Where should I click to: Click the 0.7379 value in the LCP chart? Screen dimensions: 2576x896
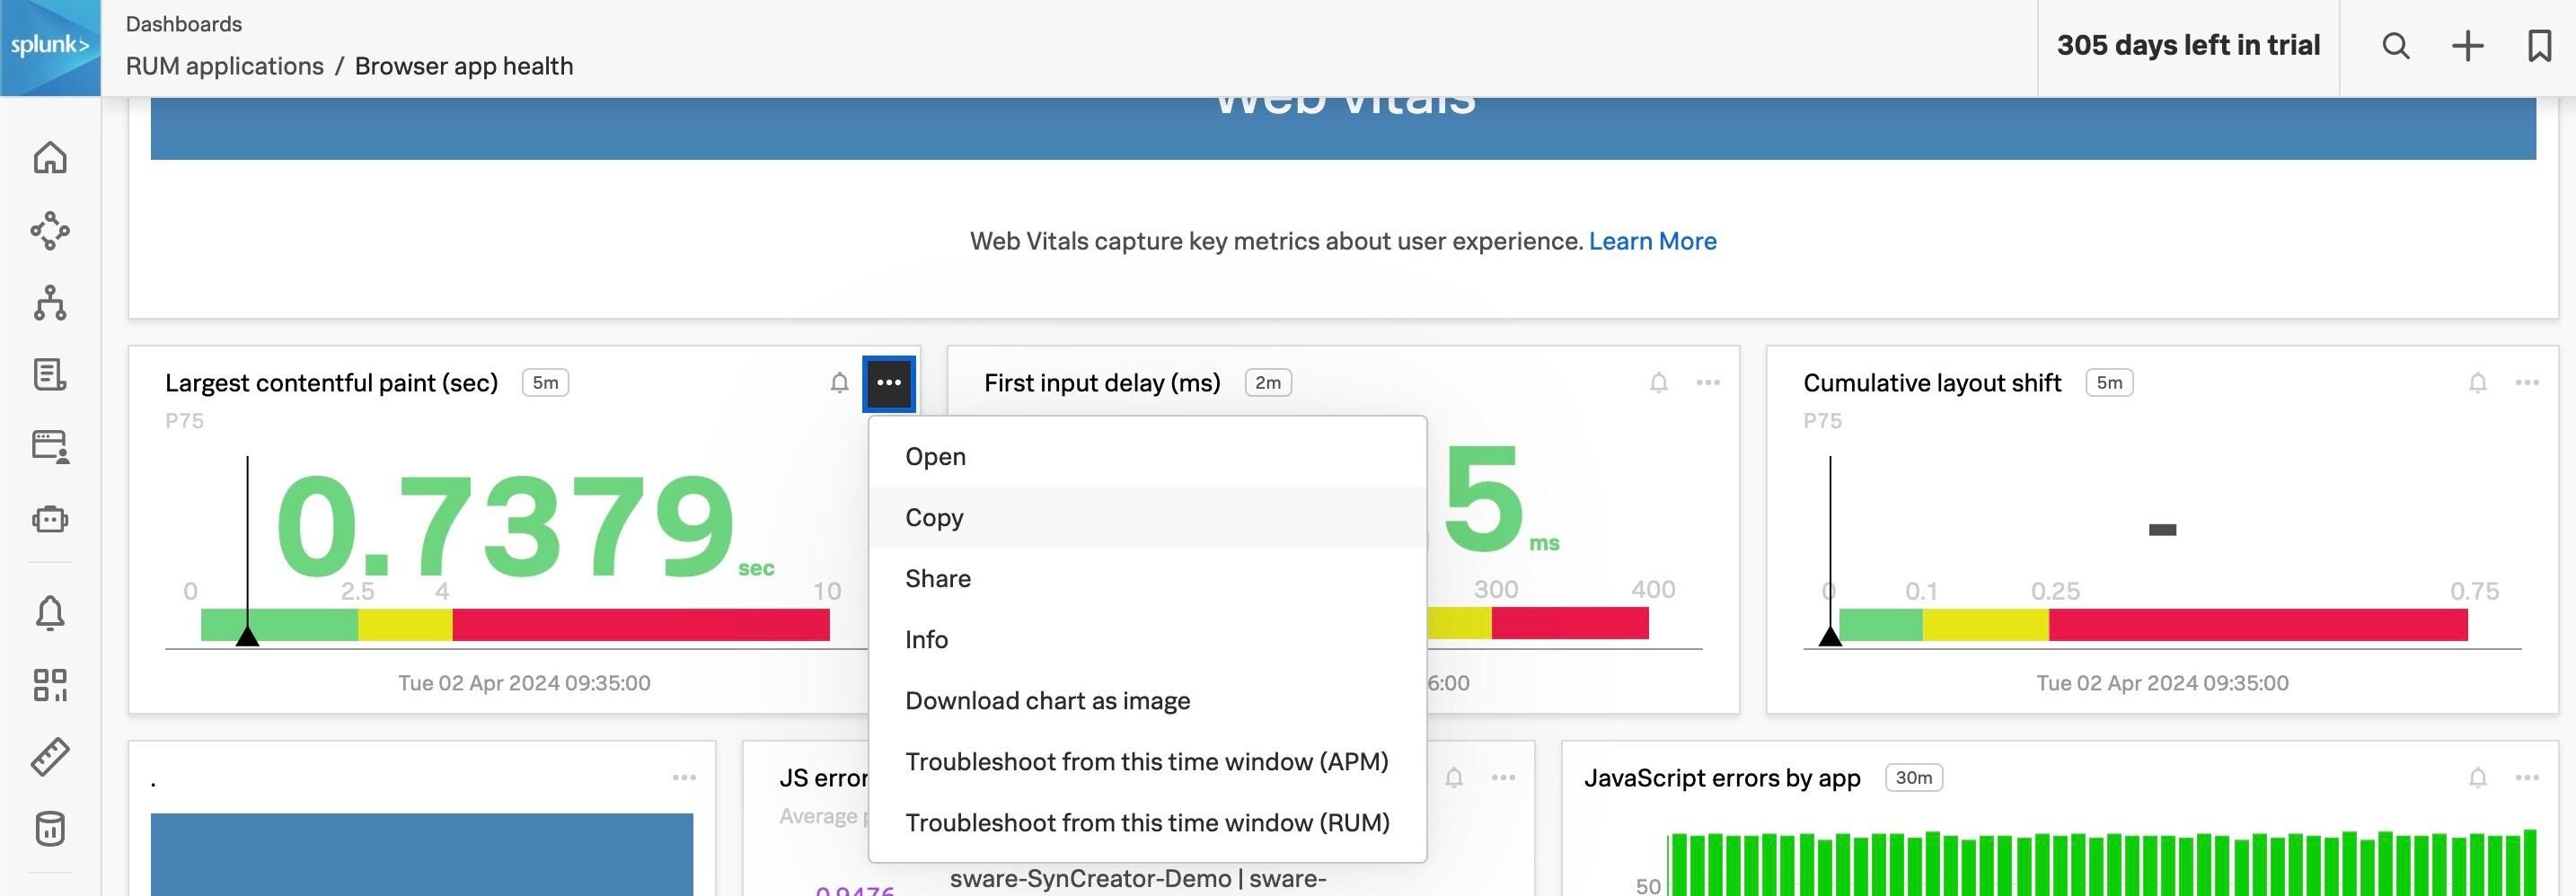click(x=505, y=526)
